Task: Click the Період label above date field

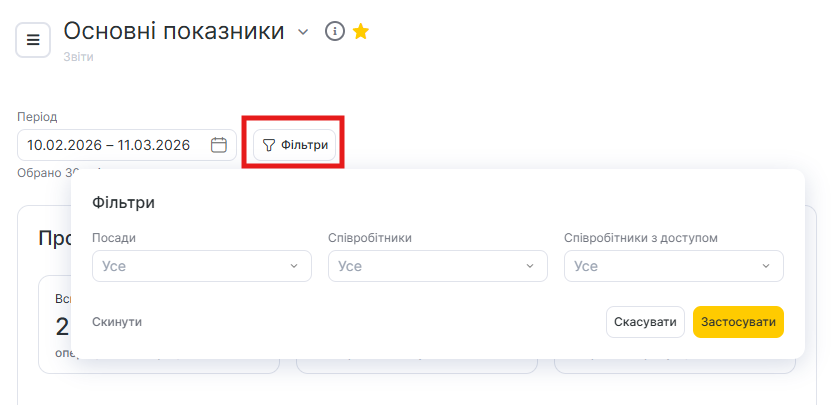Action: pos(37,117)
